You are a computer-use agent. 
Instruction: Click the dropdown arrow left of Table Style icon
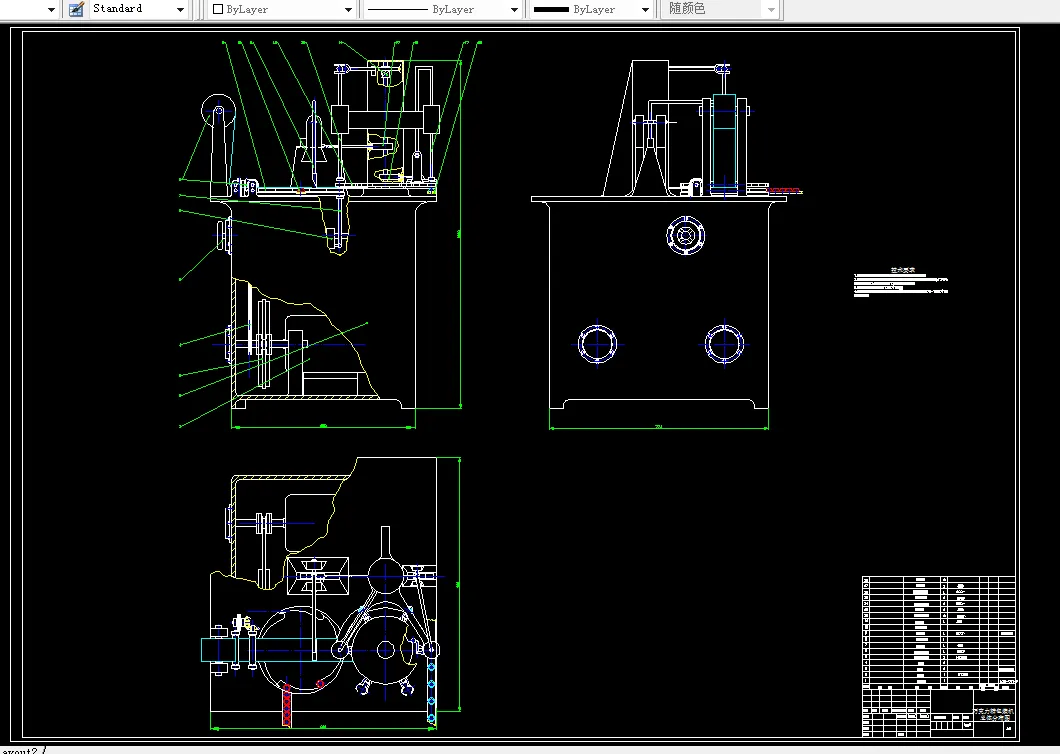pyautogui.click(x=51, y=9)
